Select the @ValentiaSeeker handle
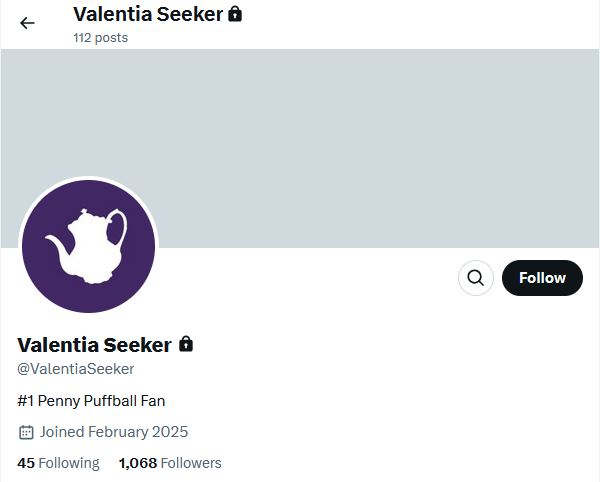The height and width of the screenshot is (482, 600). pyautogui.click(x=76, y=369)
